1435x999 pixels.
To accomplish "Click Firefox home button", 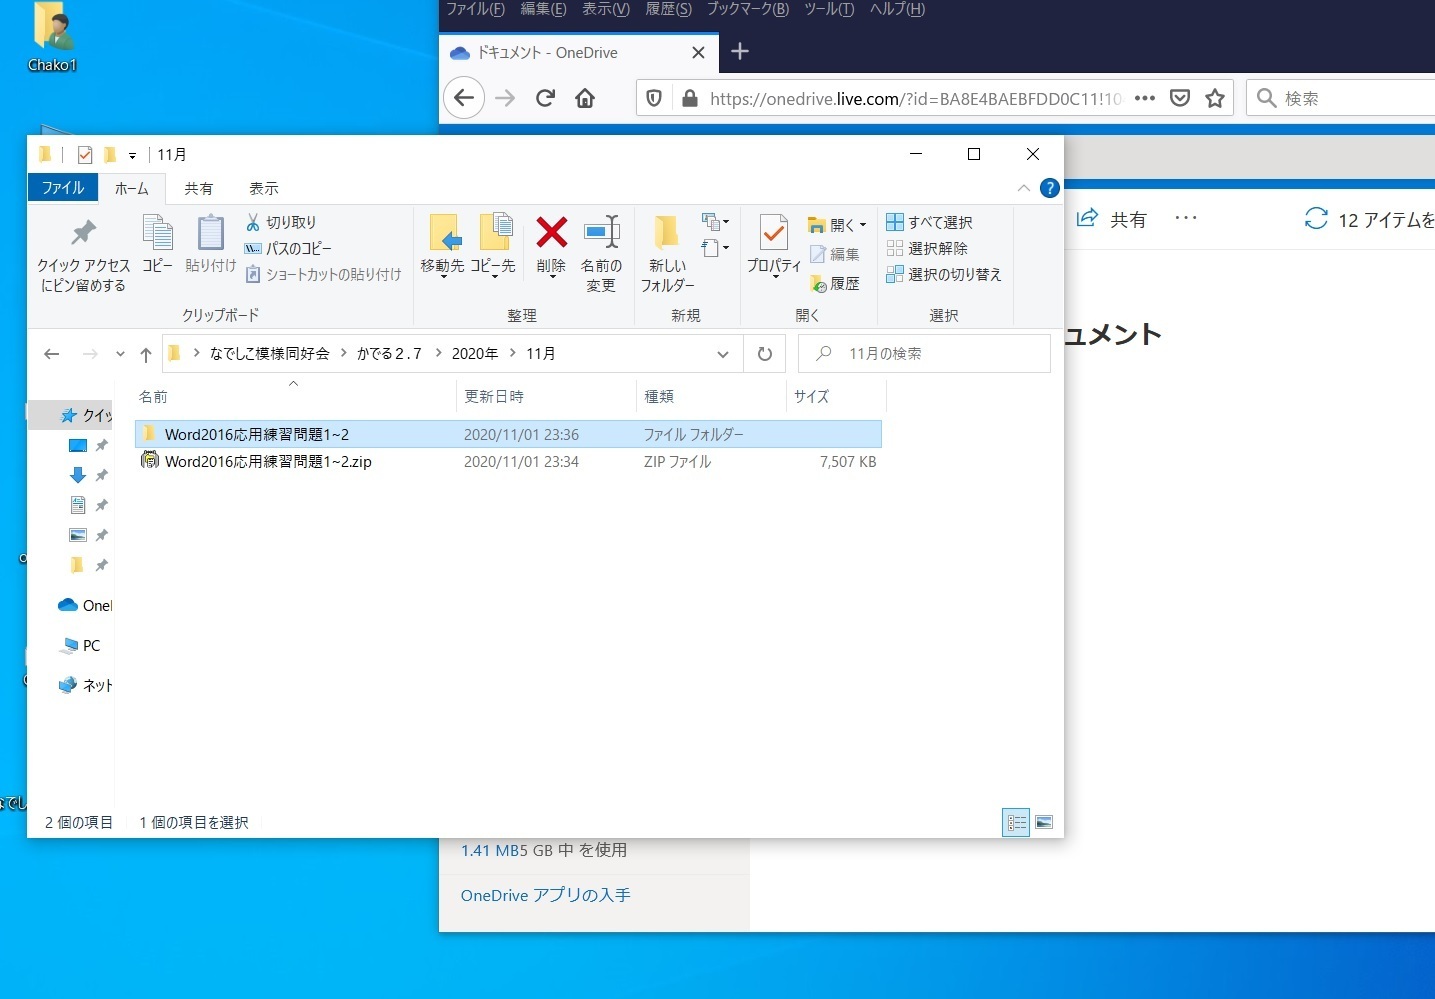I will 585,98.
